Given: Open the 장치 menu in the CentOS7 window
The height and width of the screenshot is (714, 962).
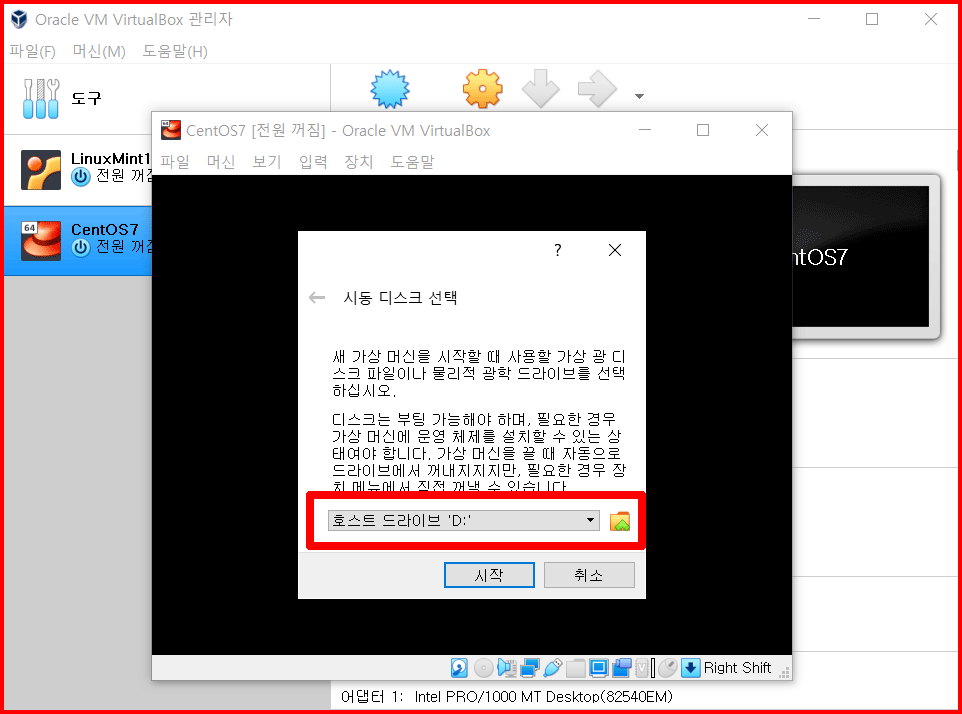Looking at the screenshot, I should point(359,162).
